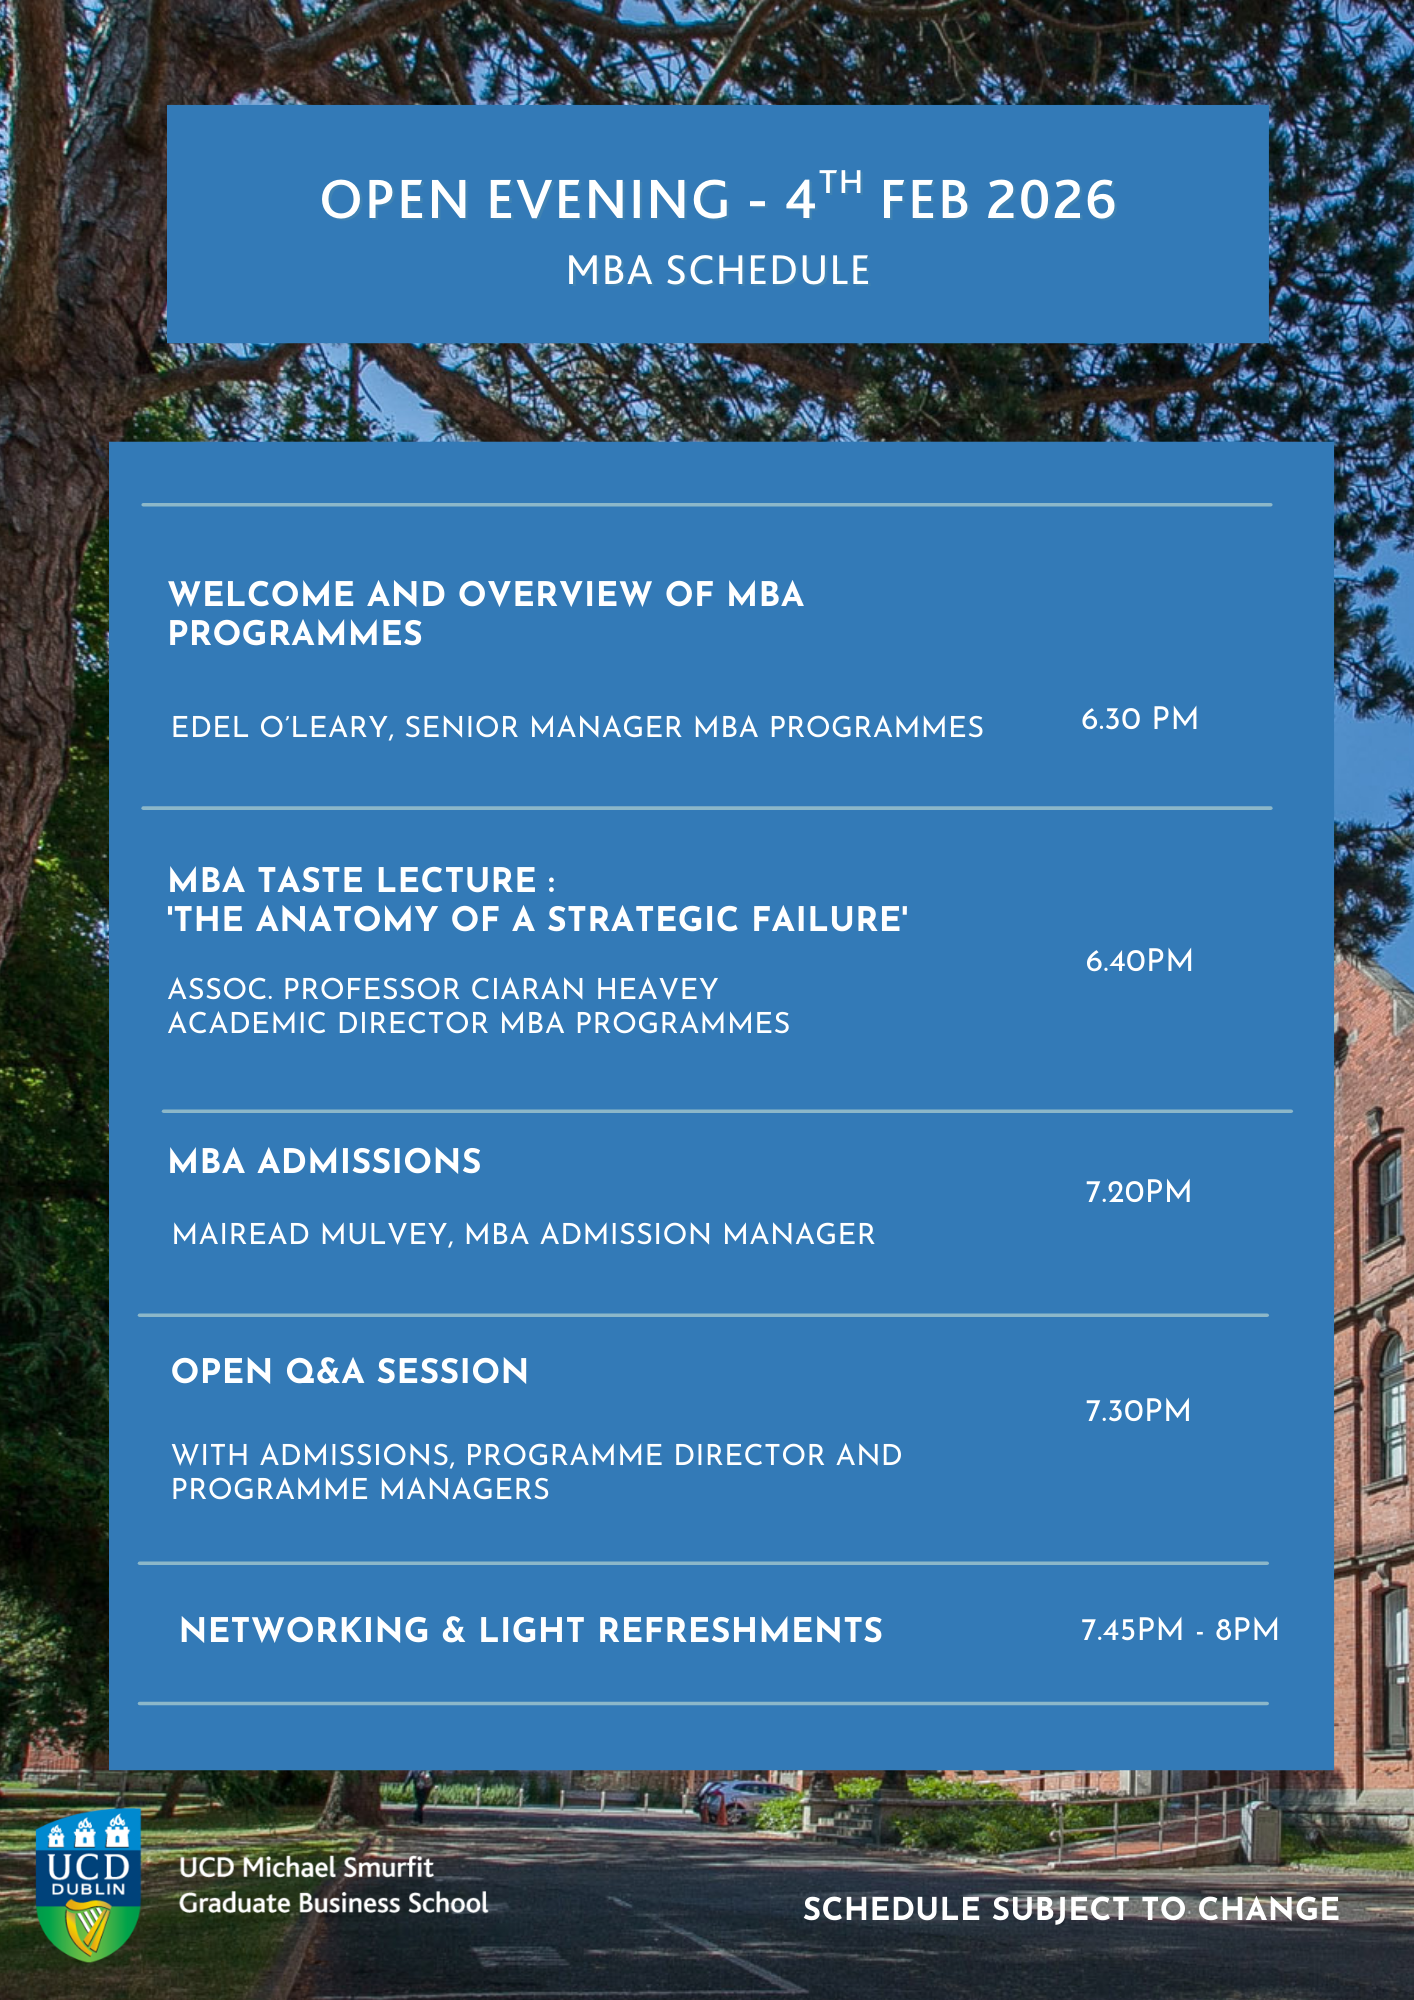The height and width of the screenshot is (2000, 1414).
Task: Click the Schedule Subject to Change notice
Action: coord(1070,1909)
